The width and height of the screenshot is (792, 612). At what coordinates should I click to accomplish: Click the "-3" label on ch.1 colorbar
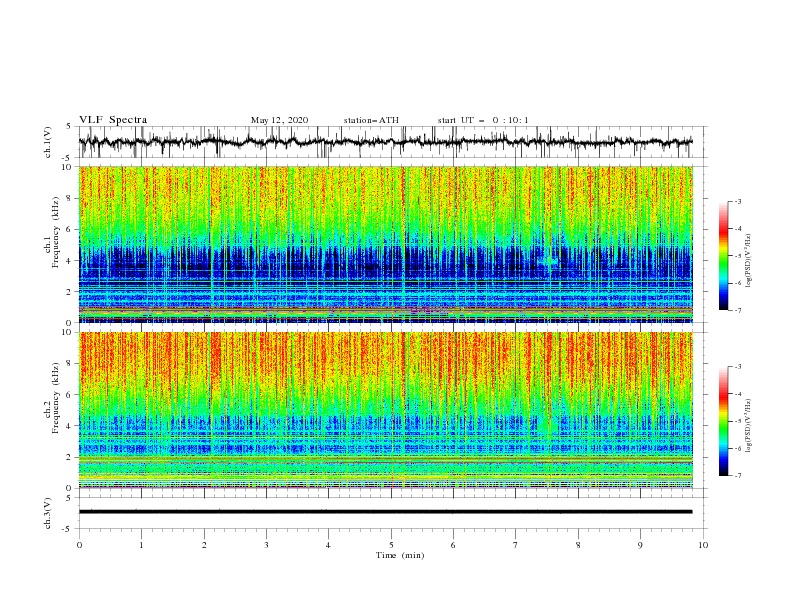737,201
